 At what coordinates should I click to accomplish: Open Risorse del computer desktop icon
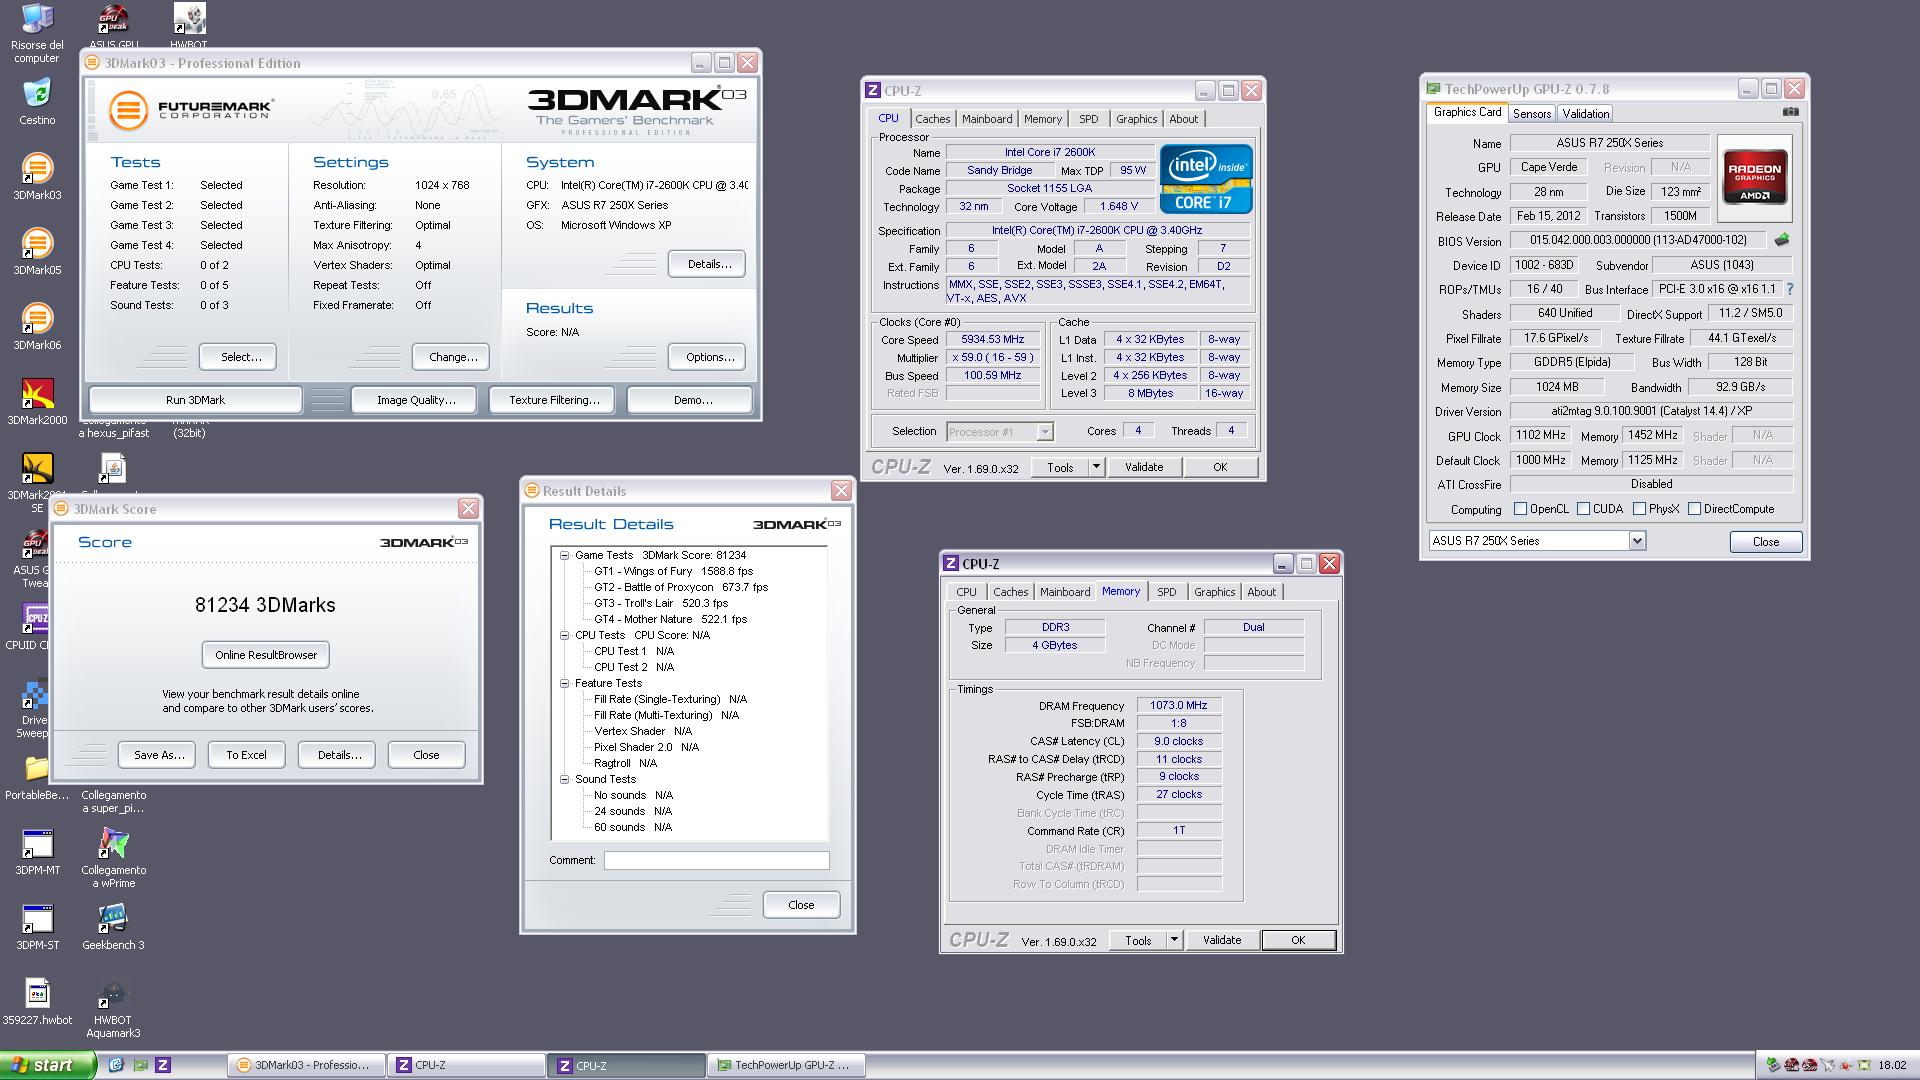(37, 32)
